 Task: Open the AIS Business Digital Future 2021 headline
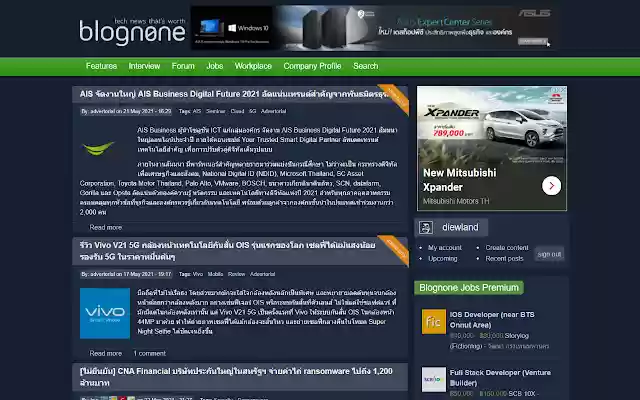pos(234,94)
